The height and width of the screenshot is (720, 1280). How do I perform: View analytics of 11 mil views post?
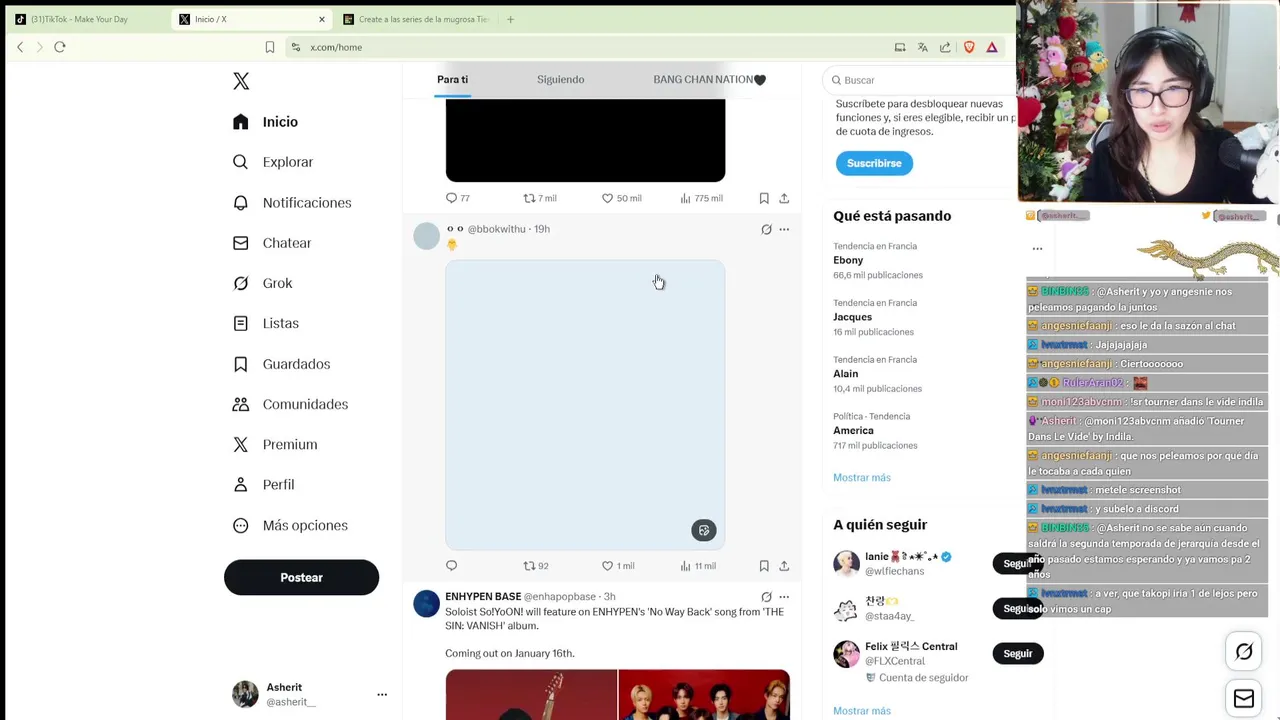coord(698,565)
